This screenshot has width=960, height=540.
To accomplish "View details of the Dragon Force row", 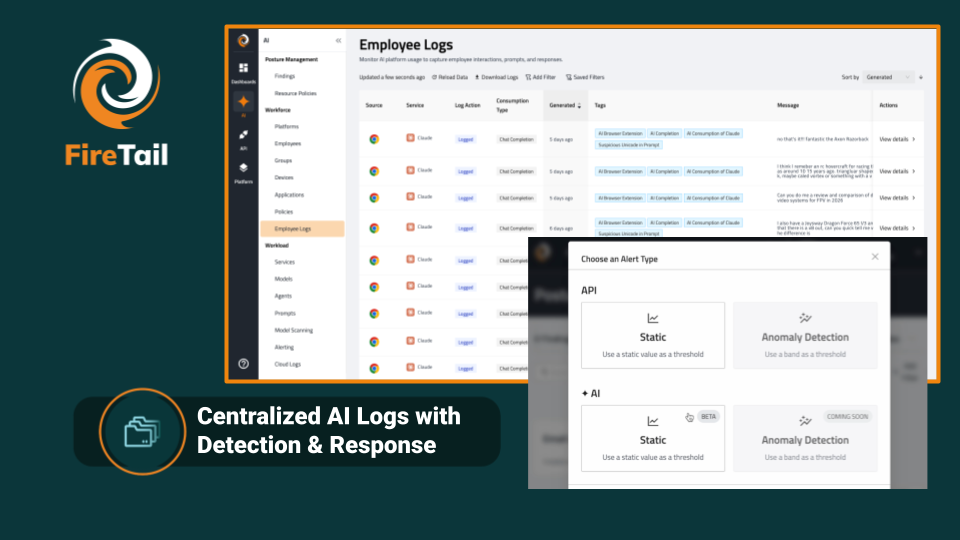I will 897,228.
